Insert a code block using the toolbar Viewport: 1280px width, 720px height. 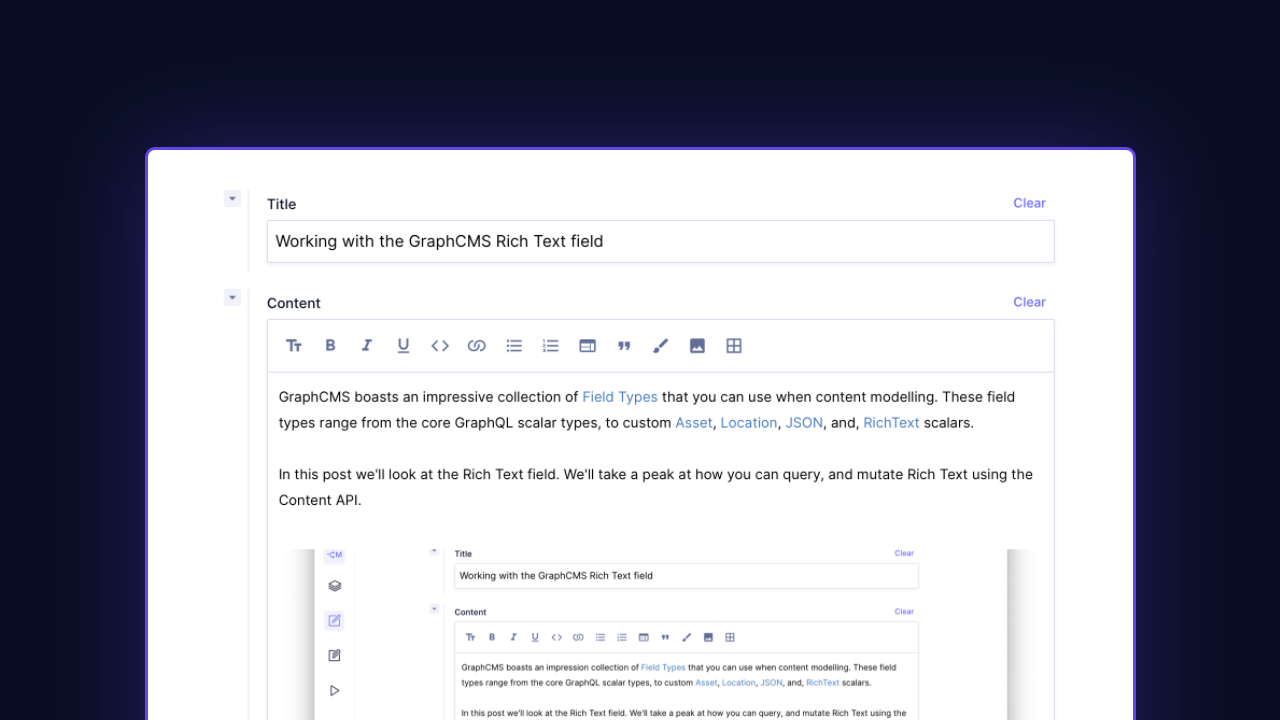[x=440, y=345]
